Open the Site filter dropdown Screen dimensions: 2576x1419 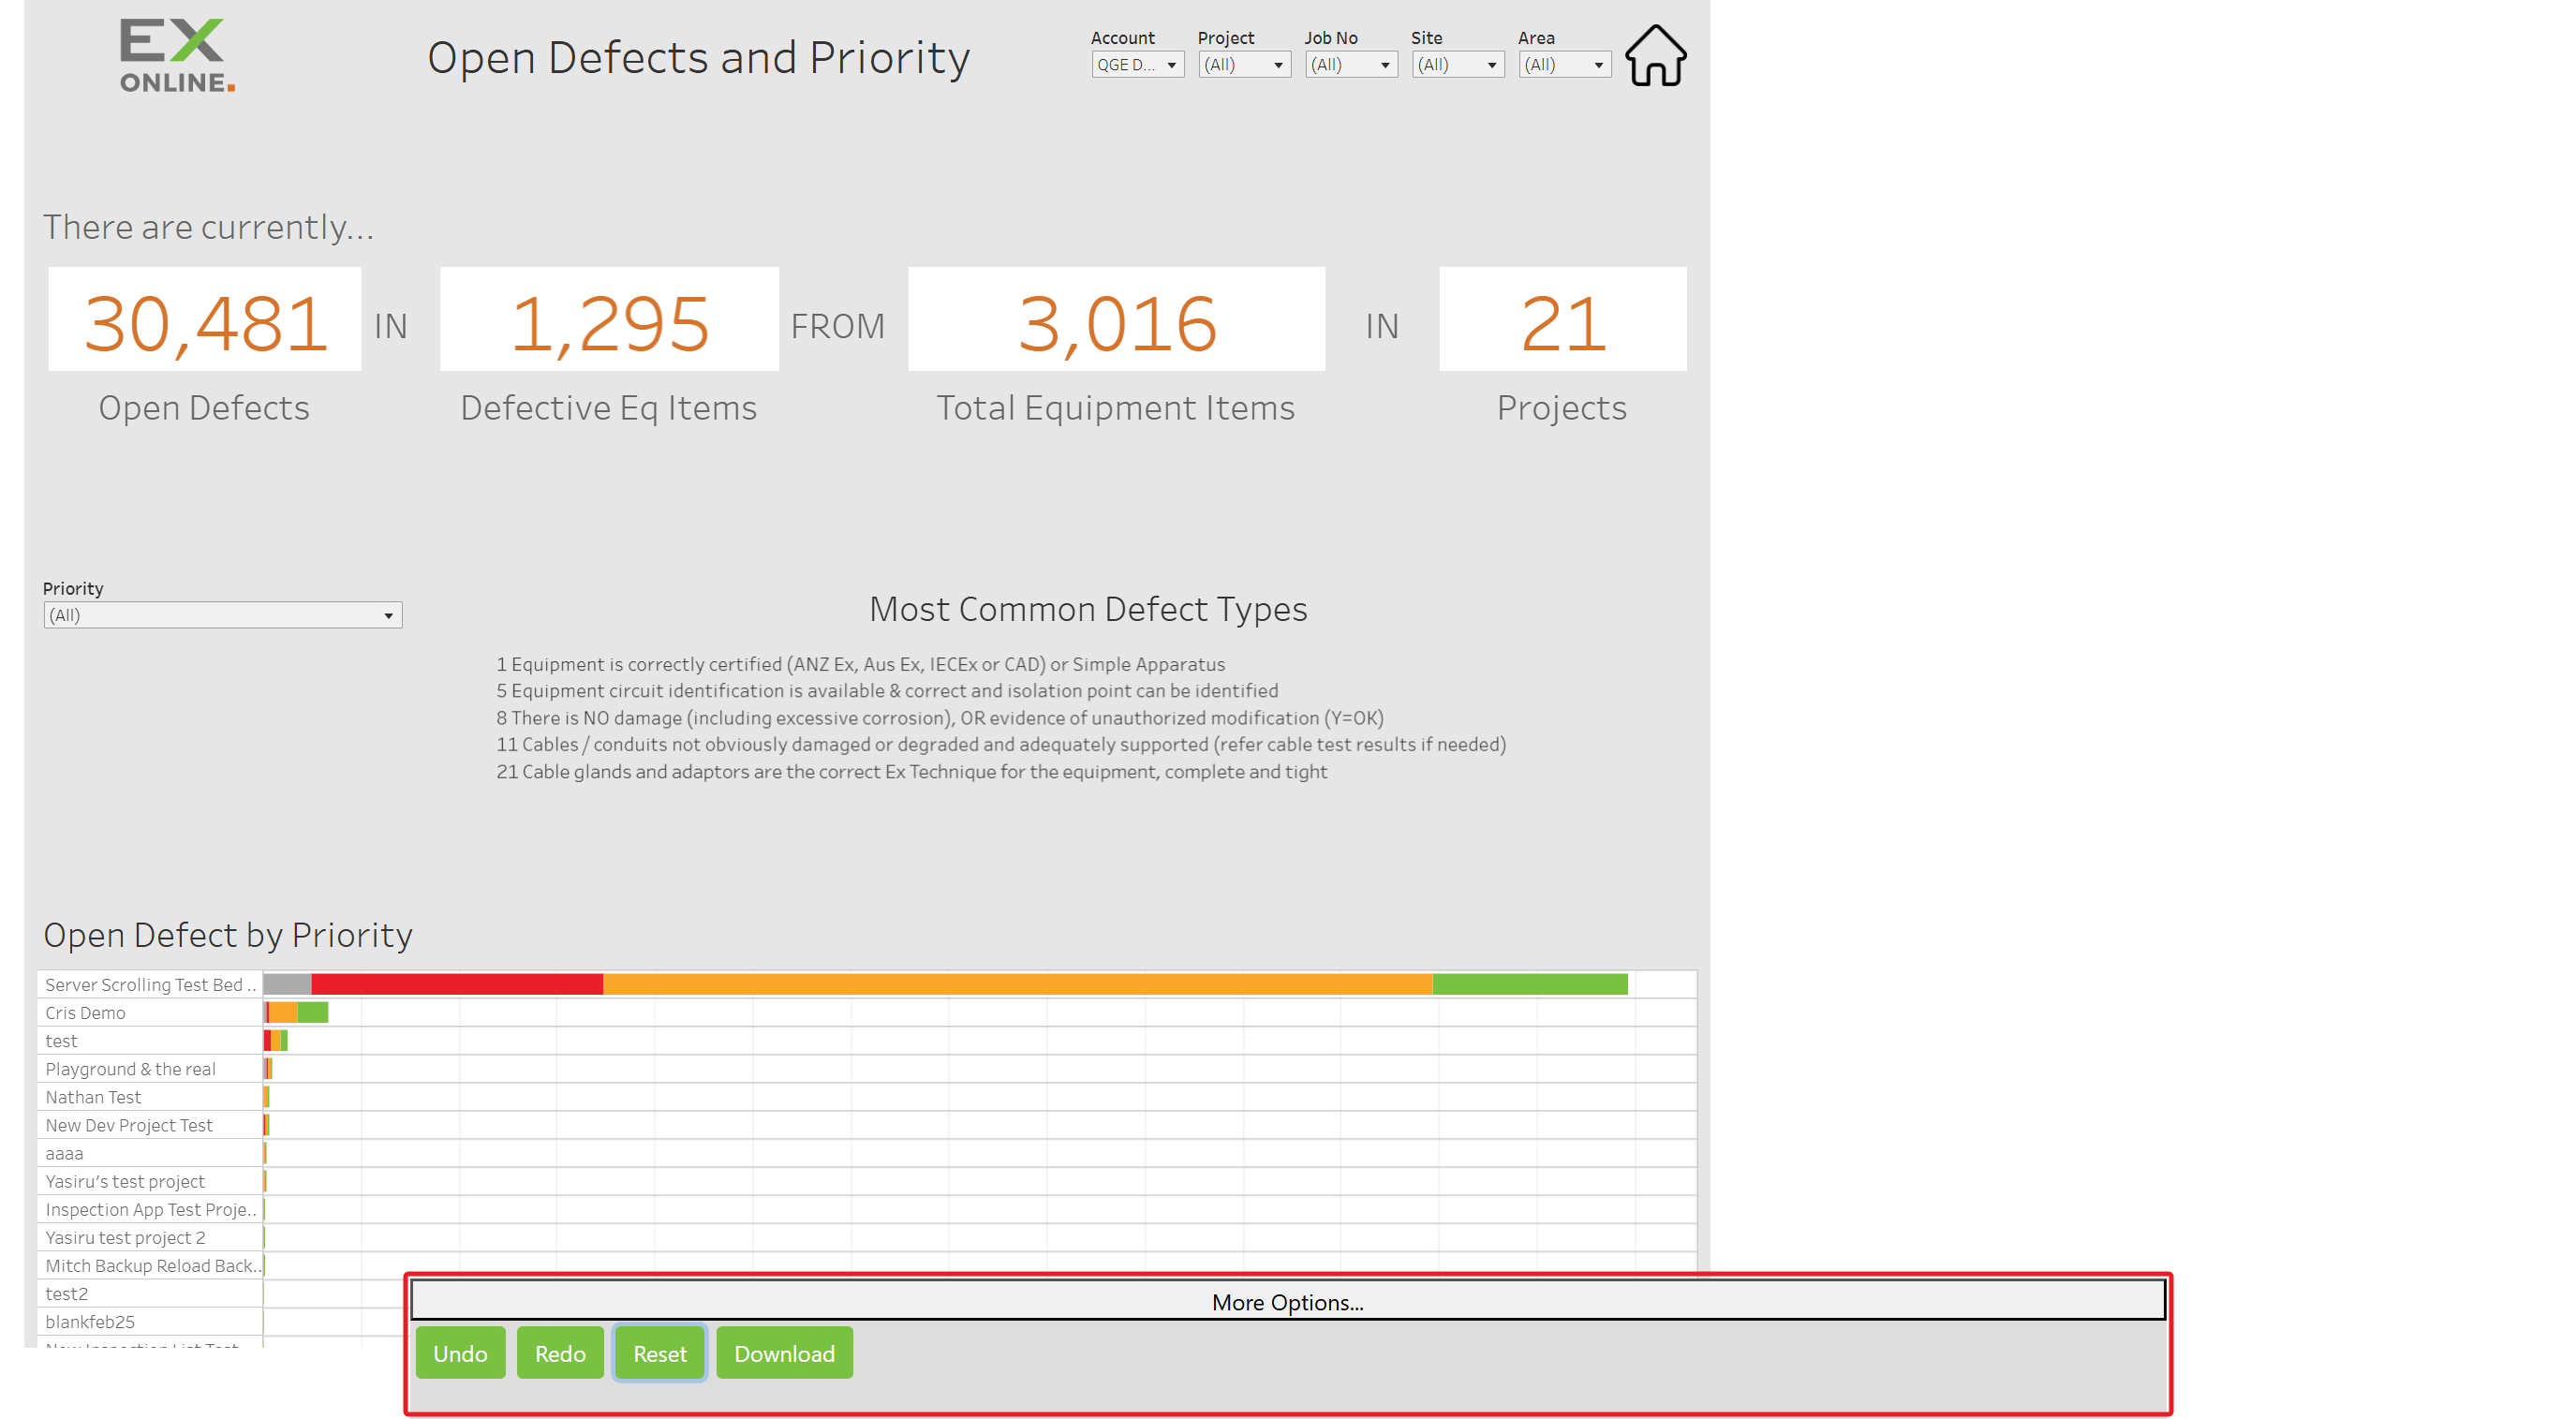pyautogui.click(x=1458, y=64)
